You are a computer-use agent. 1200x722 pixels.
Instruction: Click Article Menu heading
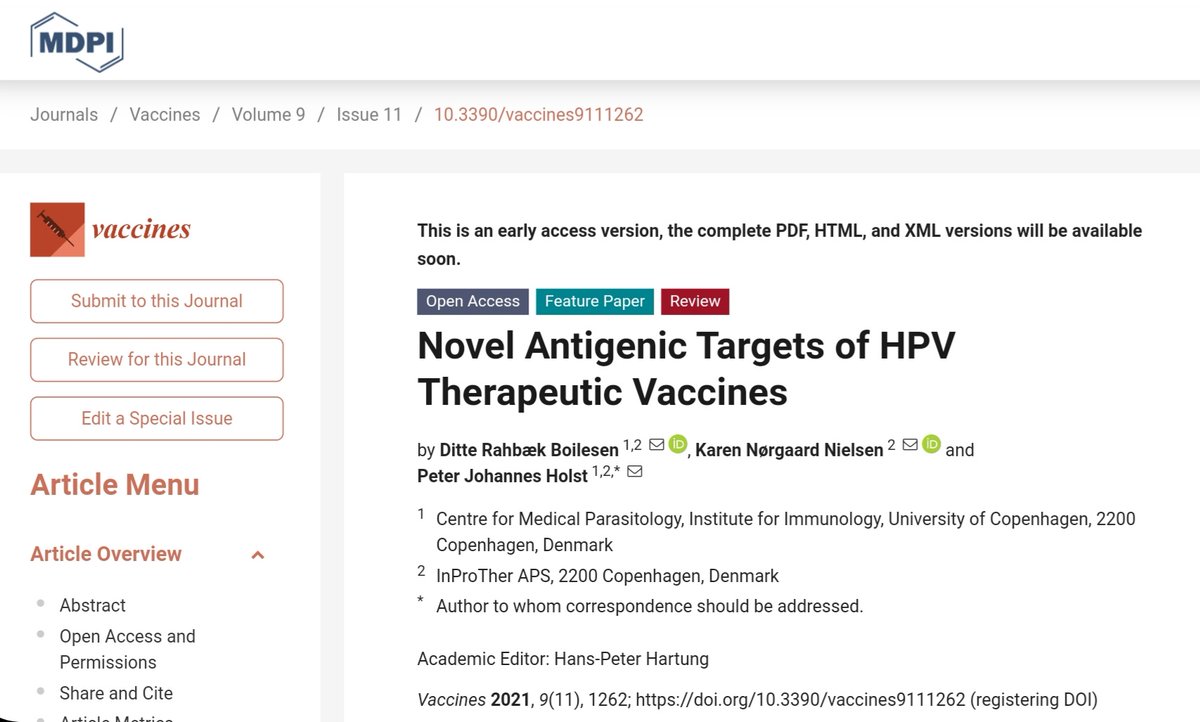point(115,485)
